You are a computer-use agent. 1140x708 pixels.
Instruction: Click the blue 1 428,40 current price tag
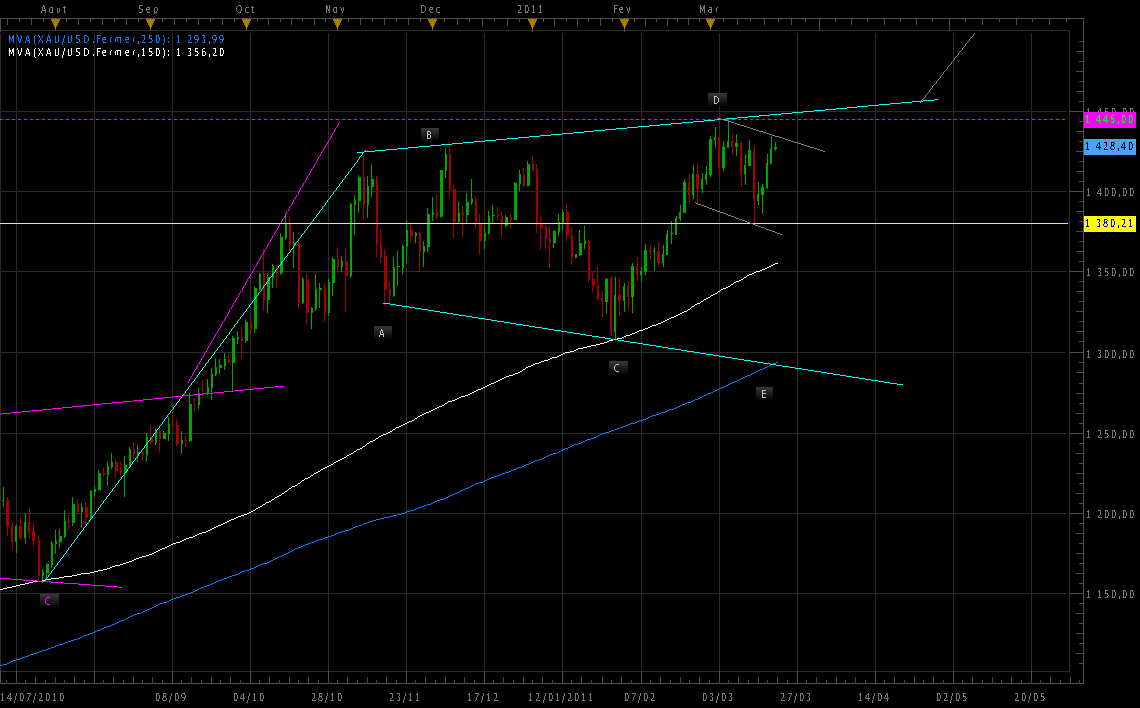1109,146
